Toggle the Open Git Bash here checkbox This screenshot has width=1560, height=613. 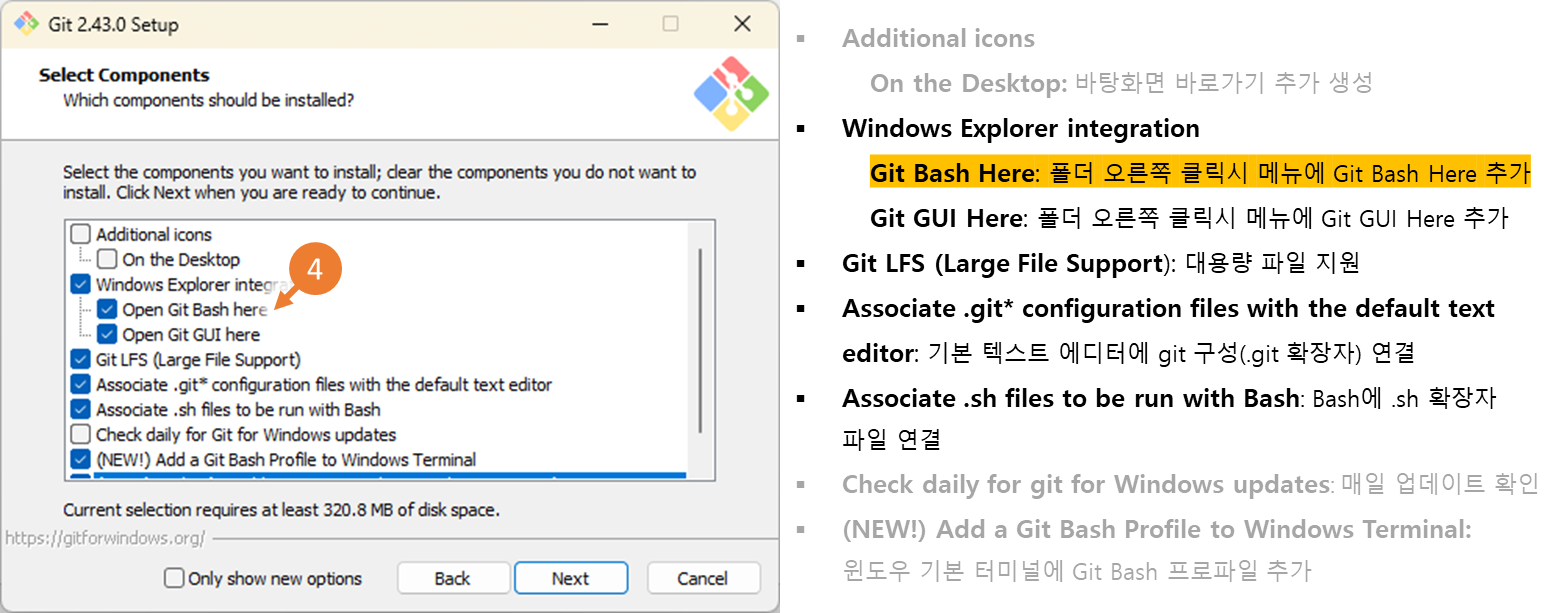pos(107,310)
